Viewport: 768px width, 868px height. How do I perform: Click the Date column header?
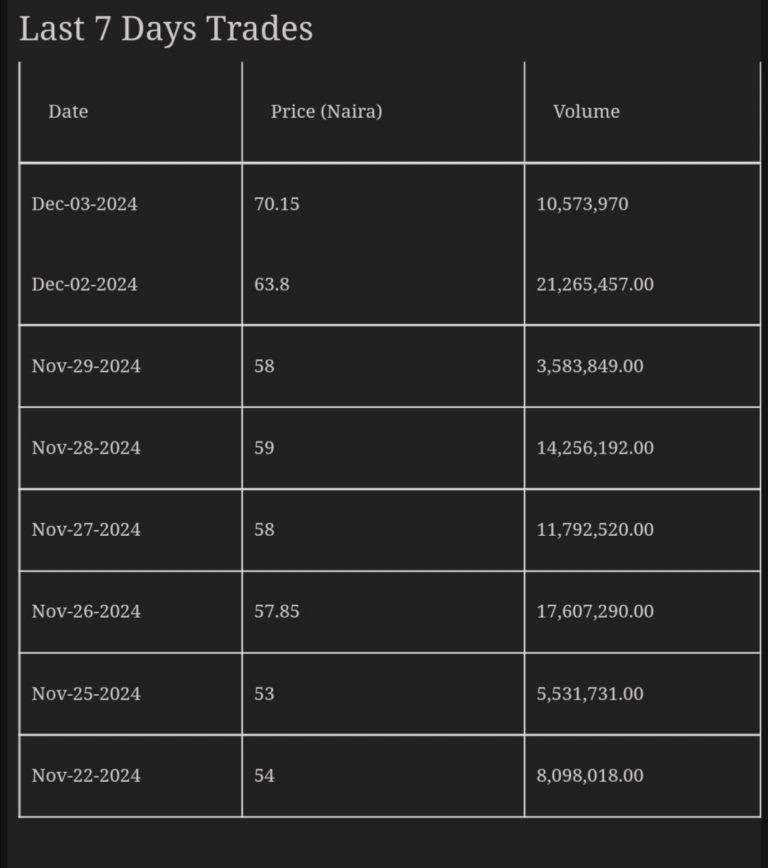(x=68, y=112)
